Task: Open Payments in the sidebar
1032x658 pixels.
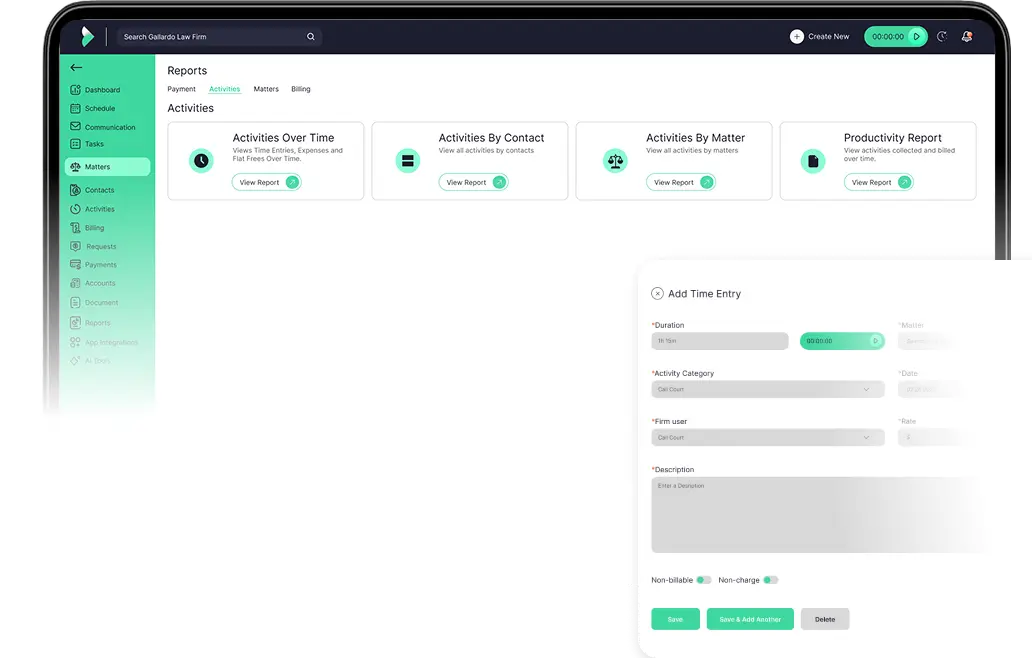Action: click(100, 264)
